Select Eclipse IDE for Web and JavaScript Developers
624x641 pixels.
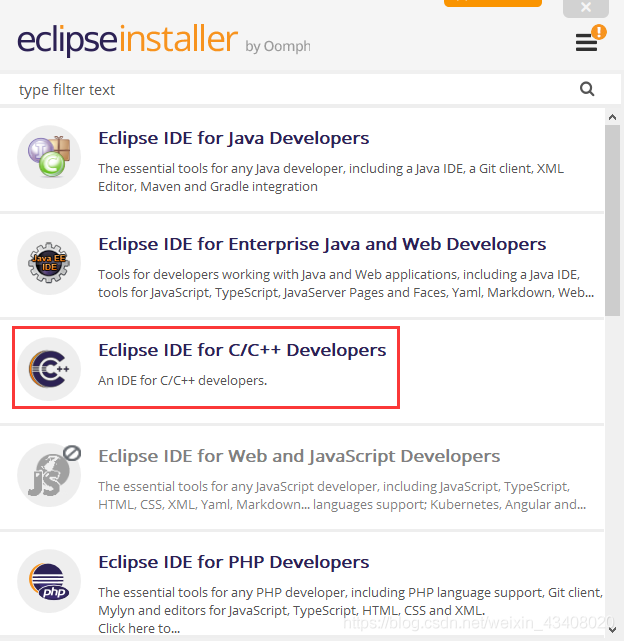coord(299,456)
